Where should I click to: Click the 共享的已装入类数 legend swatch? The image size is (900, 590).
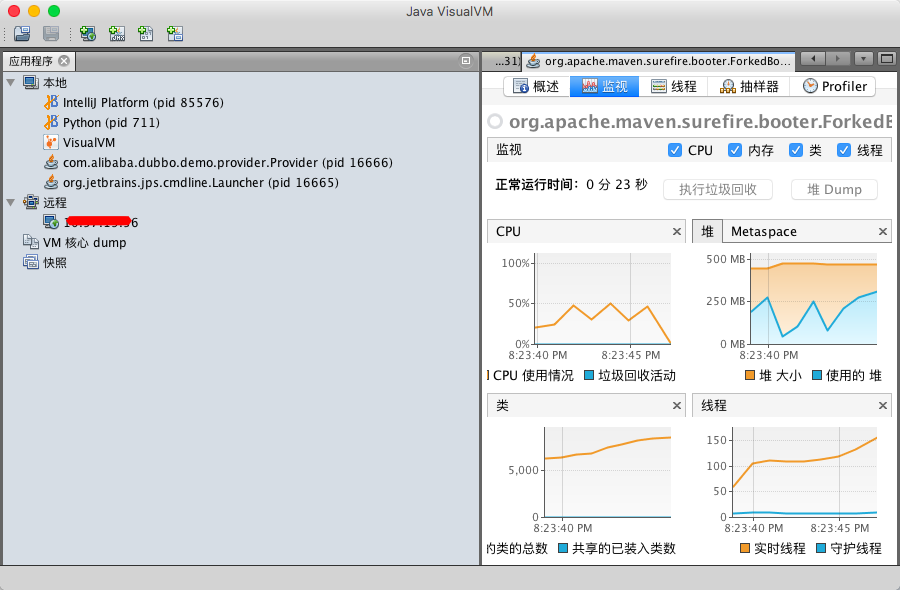click(563, 548)
